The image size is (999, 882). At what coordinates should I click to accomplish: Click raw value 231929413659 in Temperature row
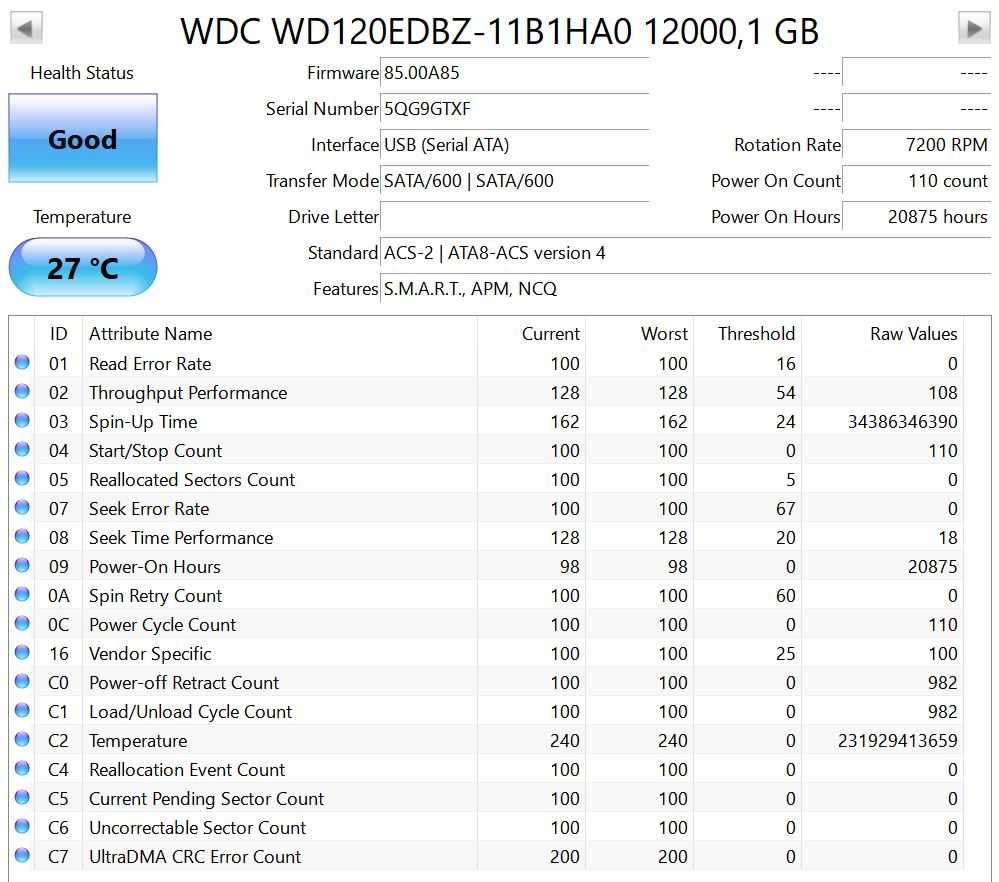[898, 741]
